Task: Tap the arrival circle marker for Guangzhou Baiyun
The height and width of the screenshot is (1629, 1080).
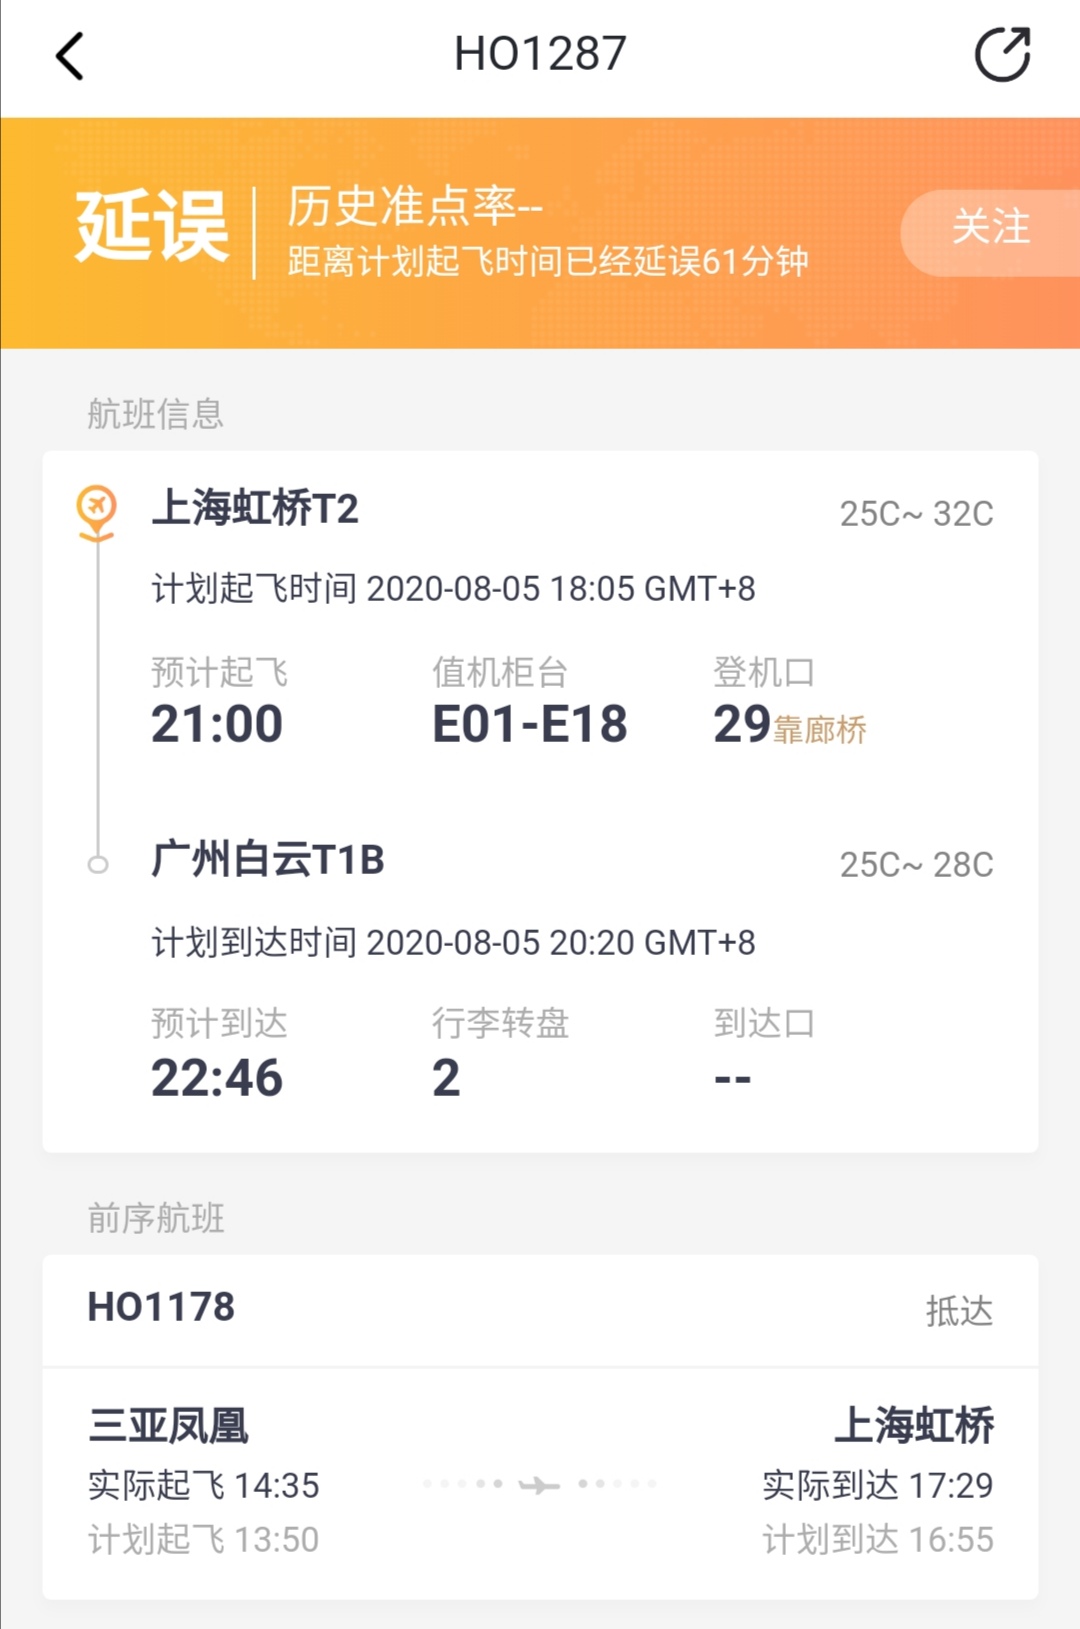Action: coord(98,864)
